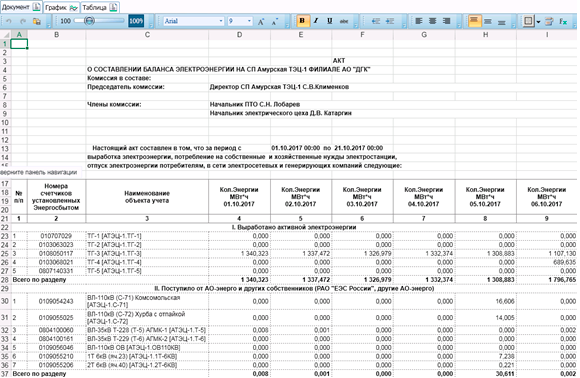The image size is (580, 378).
Task: Click the zoom value label 100
Action: click(x=65, y=21)
